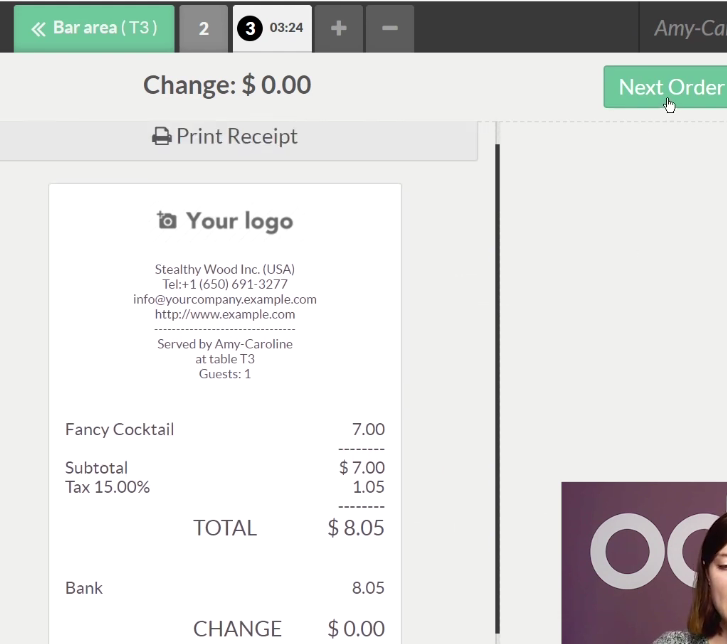Remove current order with minus icon
The height and width of the screenshot is (644, 727).
coord(390,28)
